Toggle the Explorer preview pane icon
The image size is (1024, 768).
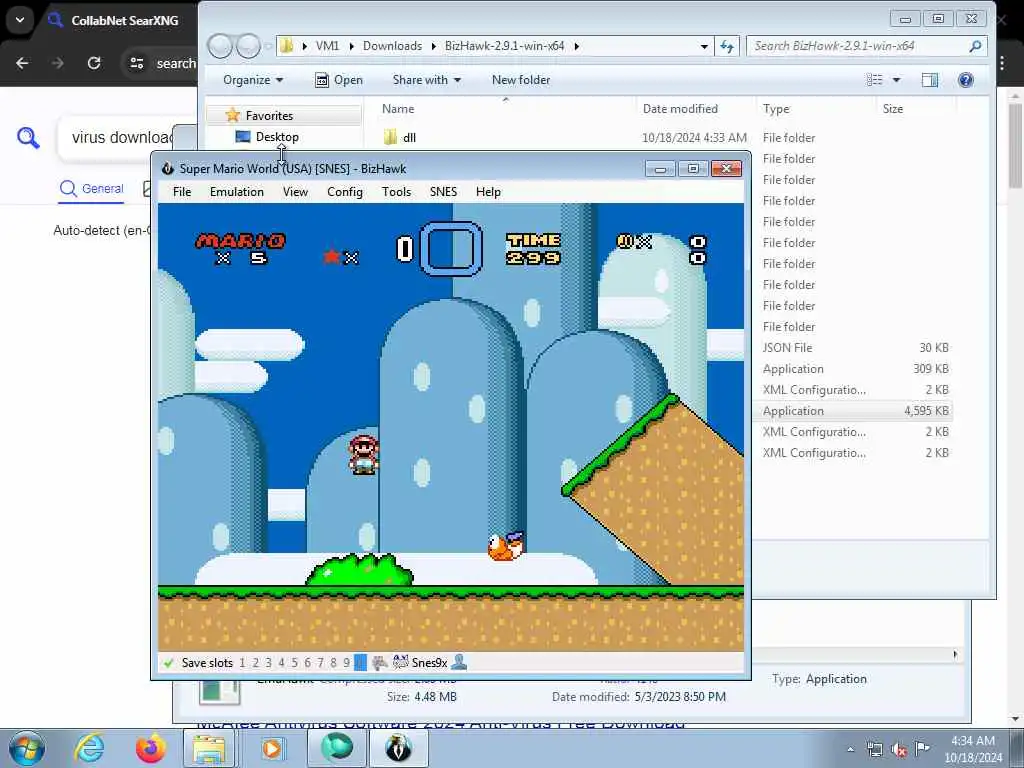pos(929,80)
